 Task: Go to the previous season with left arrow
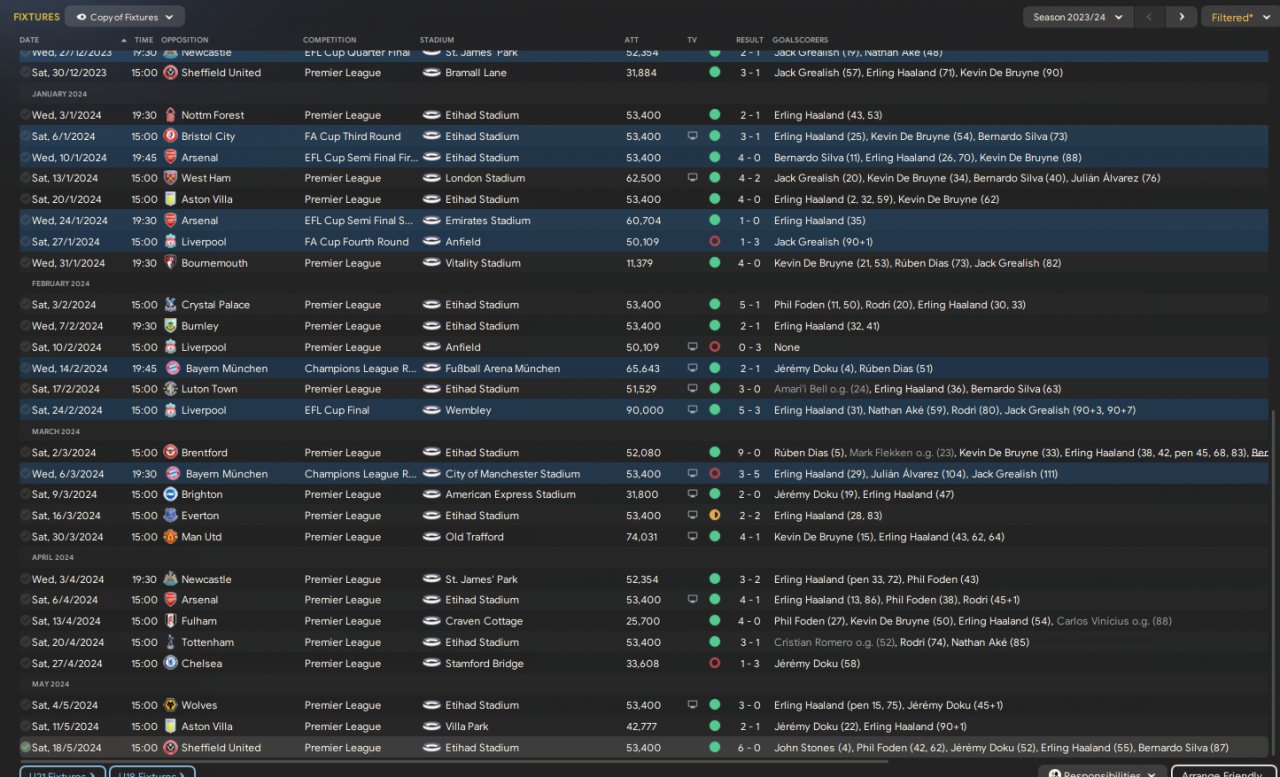pyautogui.click(x=1150, y=17)
